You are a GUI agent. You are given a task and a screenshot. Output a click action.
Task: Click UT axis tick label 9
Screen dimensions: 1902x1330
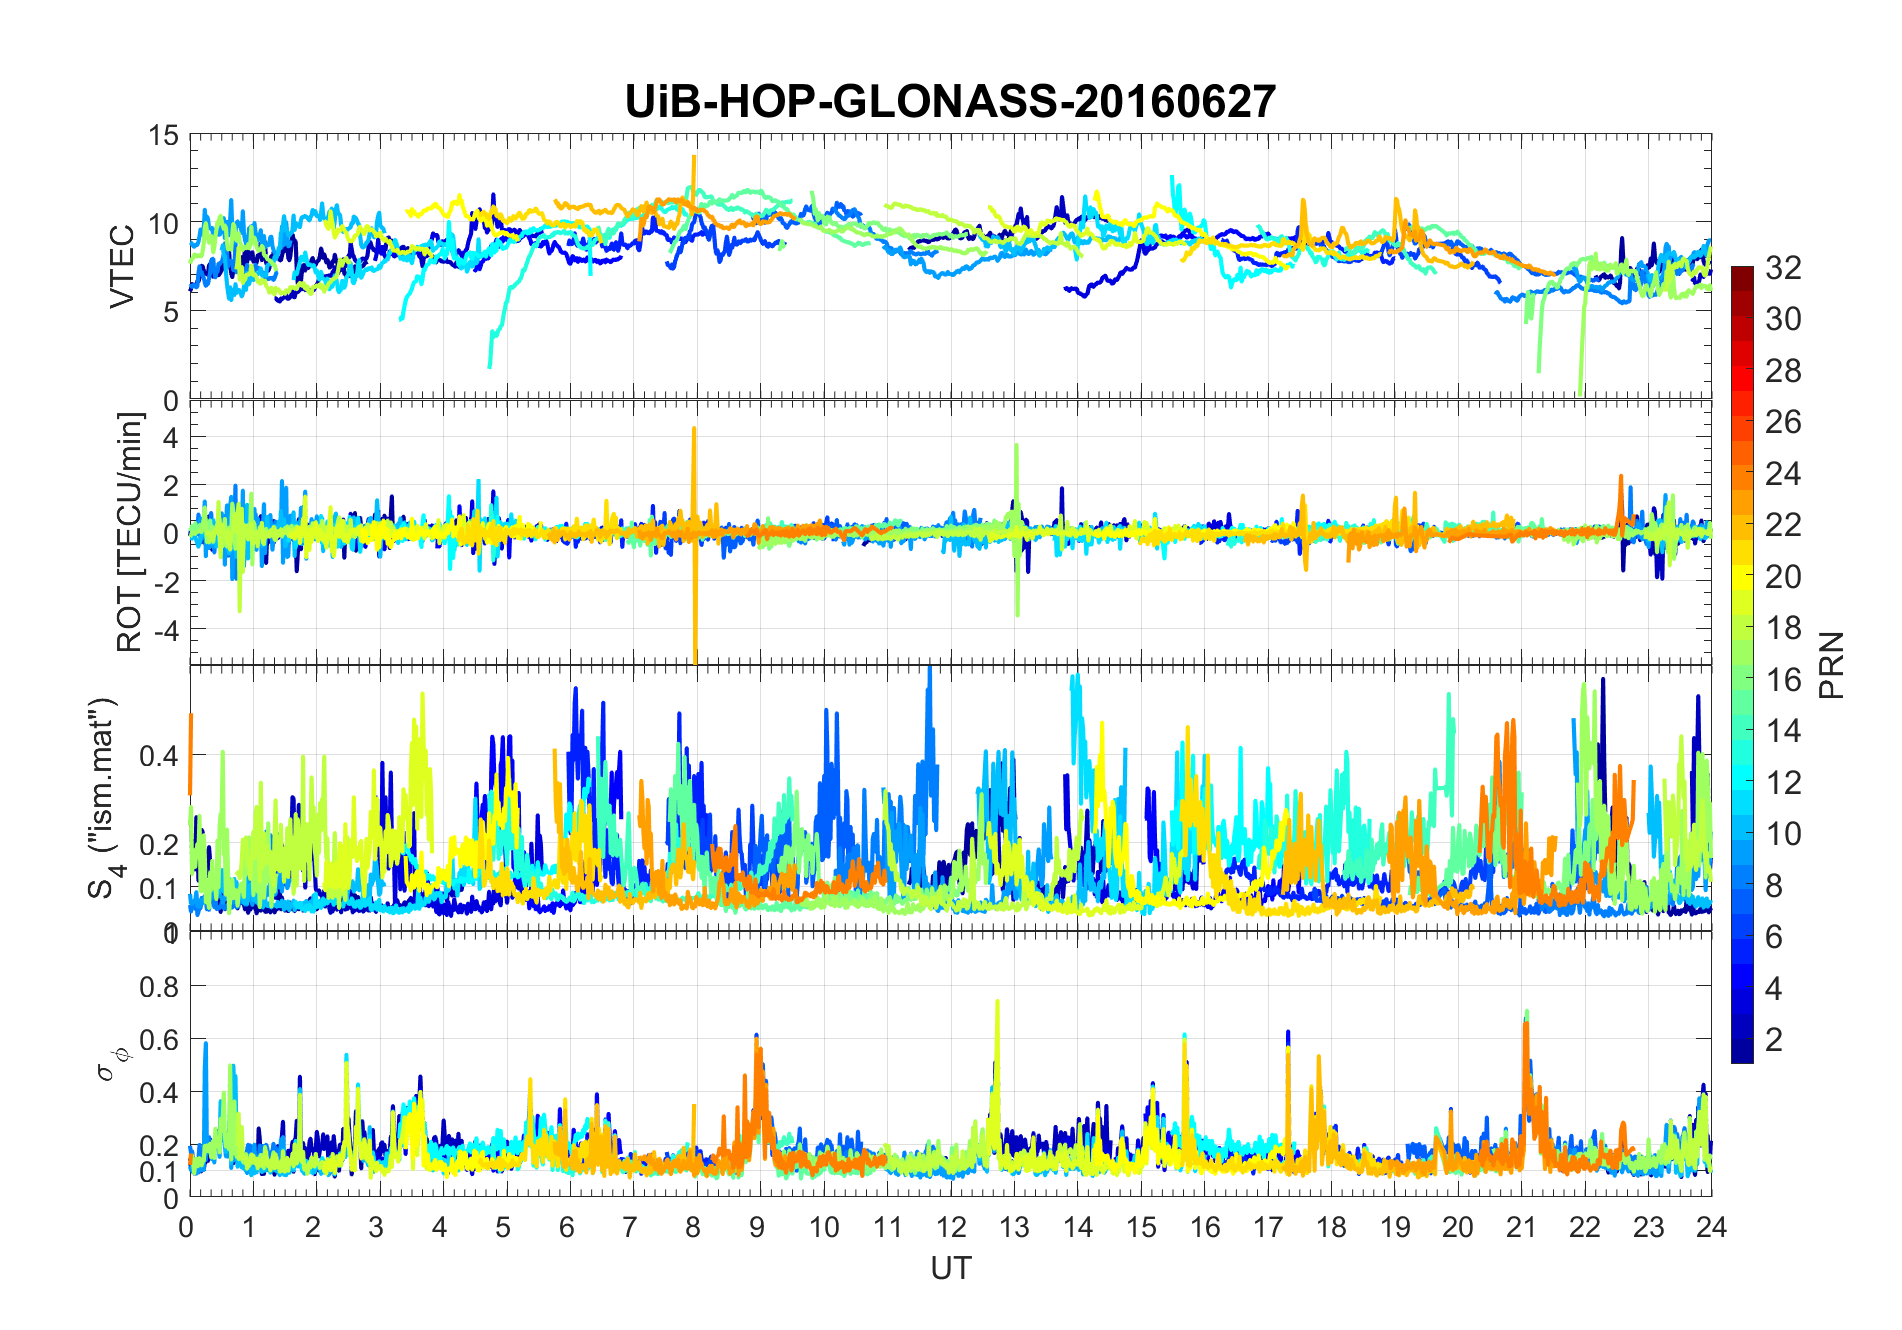[757, 1227]
